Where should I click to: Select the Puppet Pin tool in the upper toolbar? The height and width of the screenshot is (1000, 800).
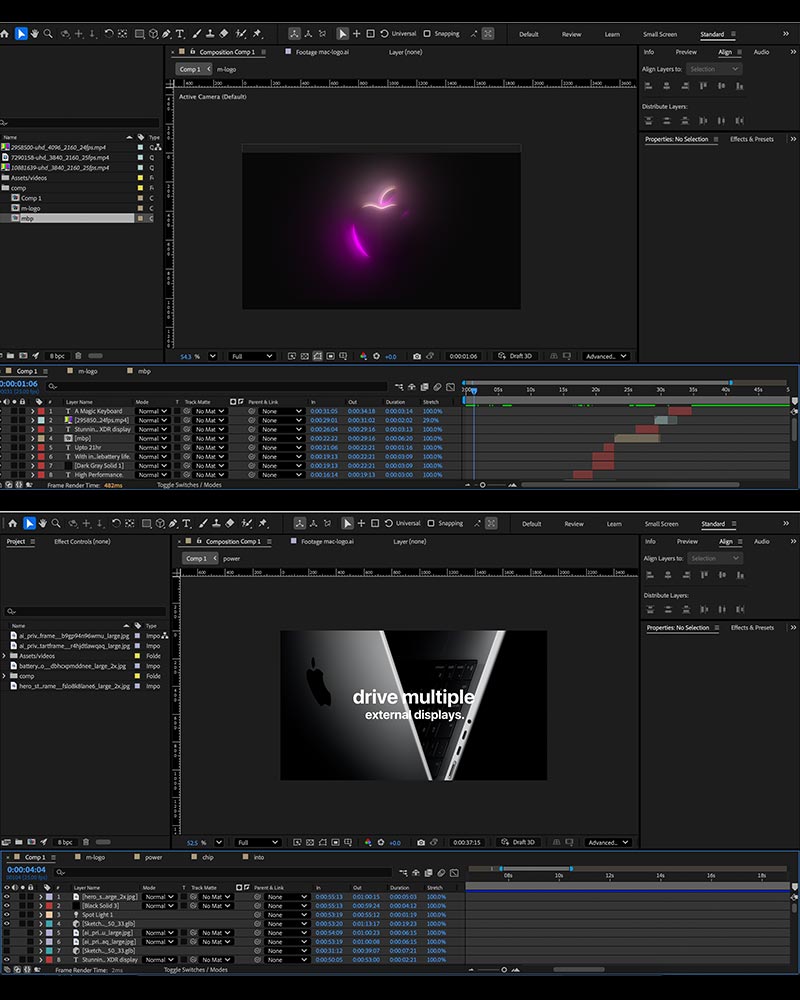point(255,33)
